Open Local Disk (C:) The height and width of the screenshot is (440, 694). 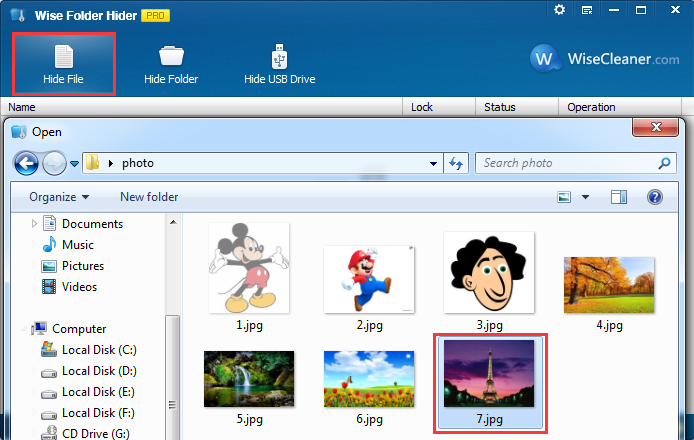pyautogui.click(x=99, y=350)
